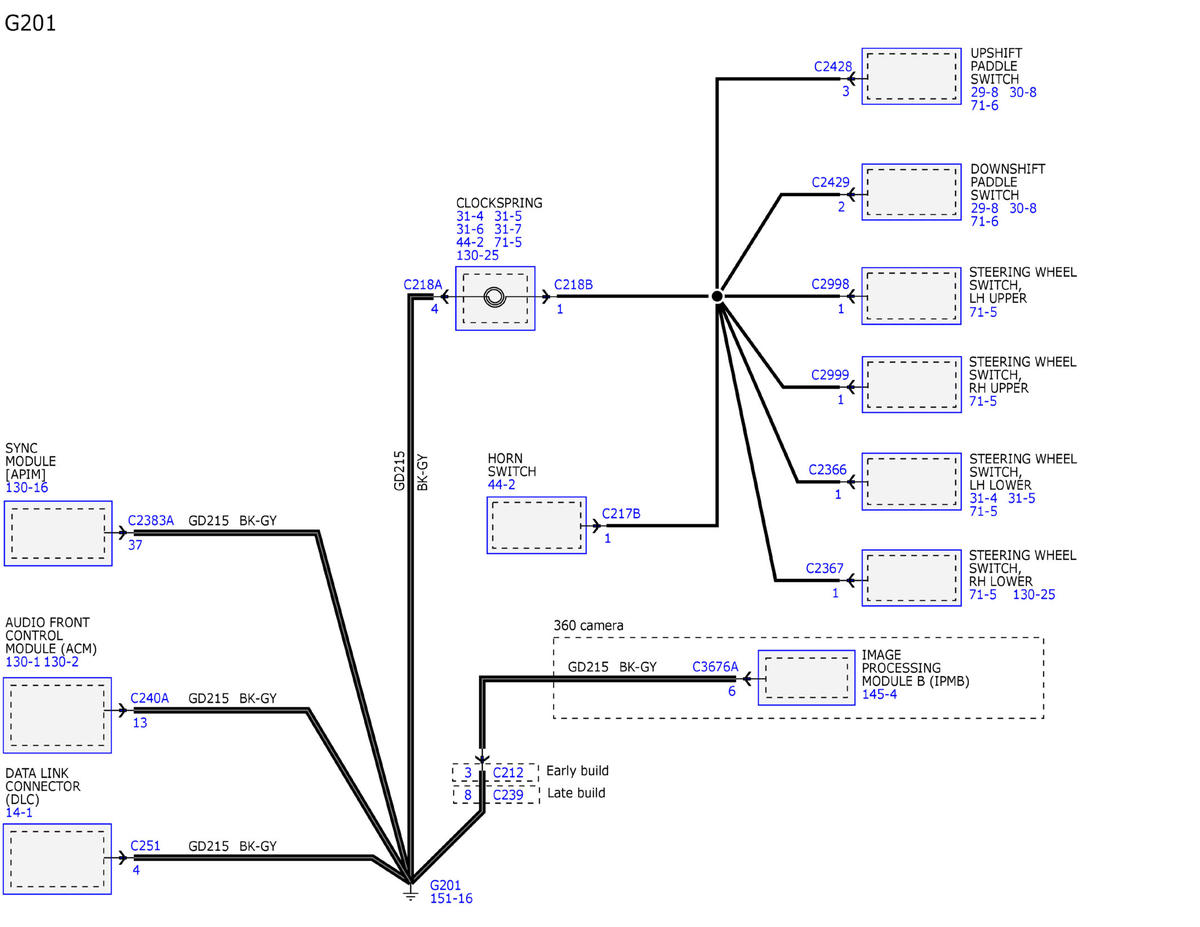
Task: Select the Image Processing Module B box
Action: click(x=806, y=678)
